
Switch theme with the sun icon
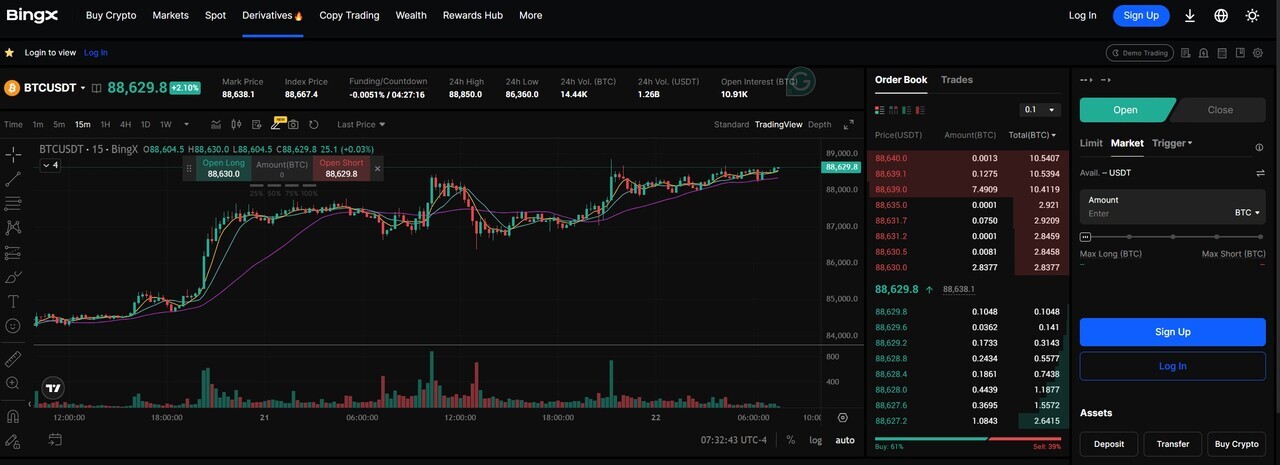coord(1252,15)
